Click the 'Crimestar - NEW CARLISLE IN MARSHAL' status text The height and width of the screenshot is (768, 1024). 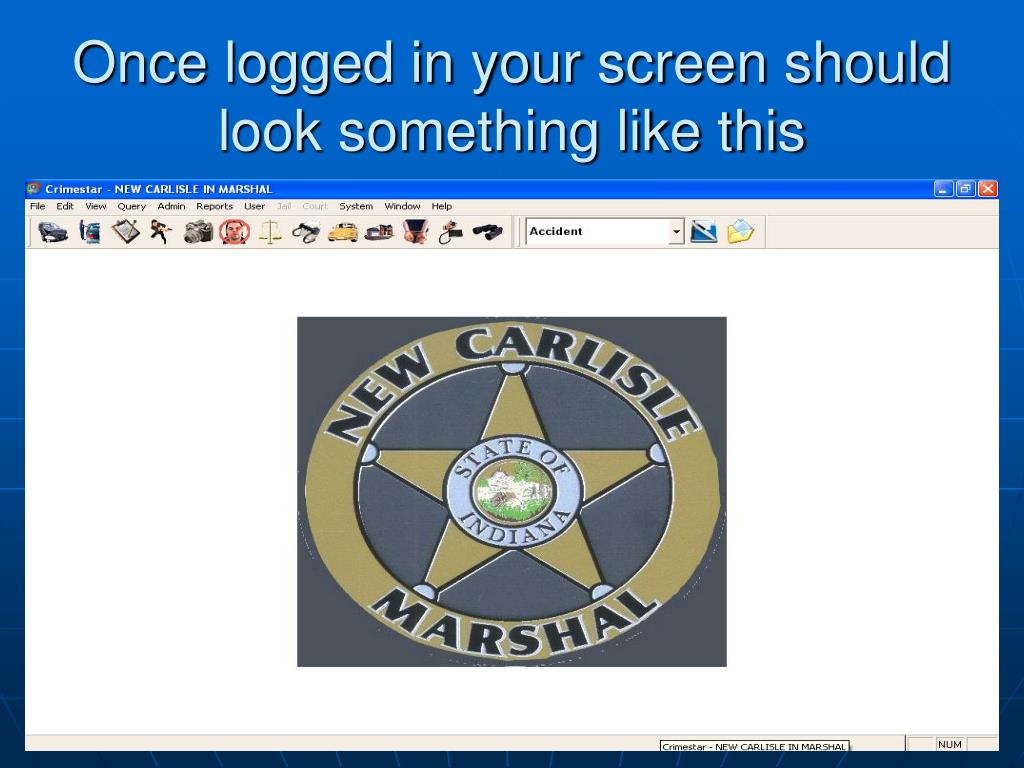(x=754, y=746)
